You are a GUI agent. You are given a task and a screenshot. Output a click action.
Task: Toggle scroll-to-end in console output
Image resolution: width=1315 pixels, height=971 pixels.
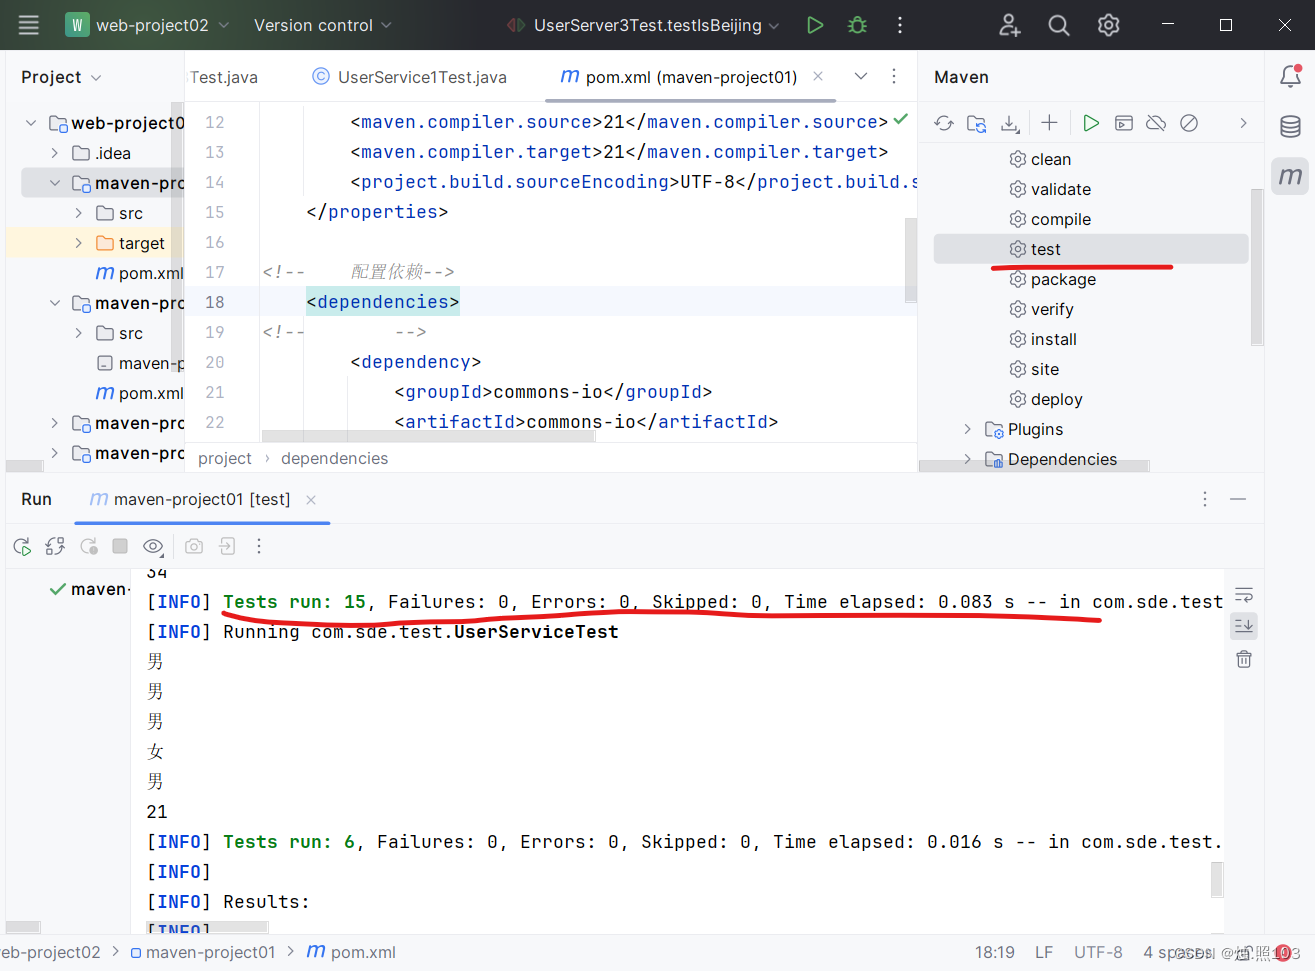(x=1243, y=626)
